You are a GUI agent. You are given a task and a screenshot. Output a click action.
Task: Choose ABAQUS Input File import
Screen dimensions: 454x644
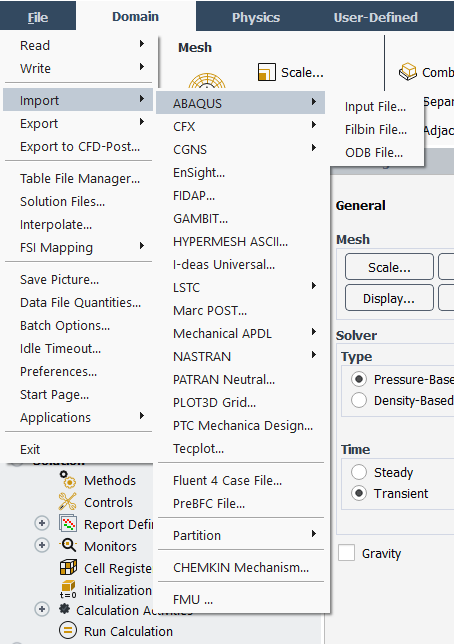click(376, 107)
